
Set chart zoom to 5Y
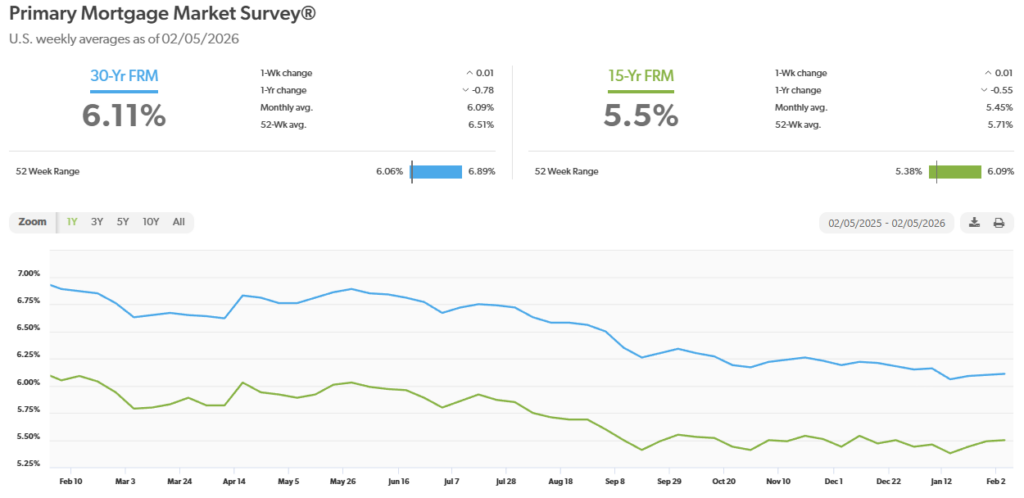point(122,222)
